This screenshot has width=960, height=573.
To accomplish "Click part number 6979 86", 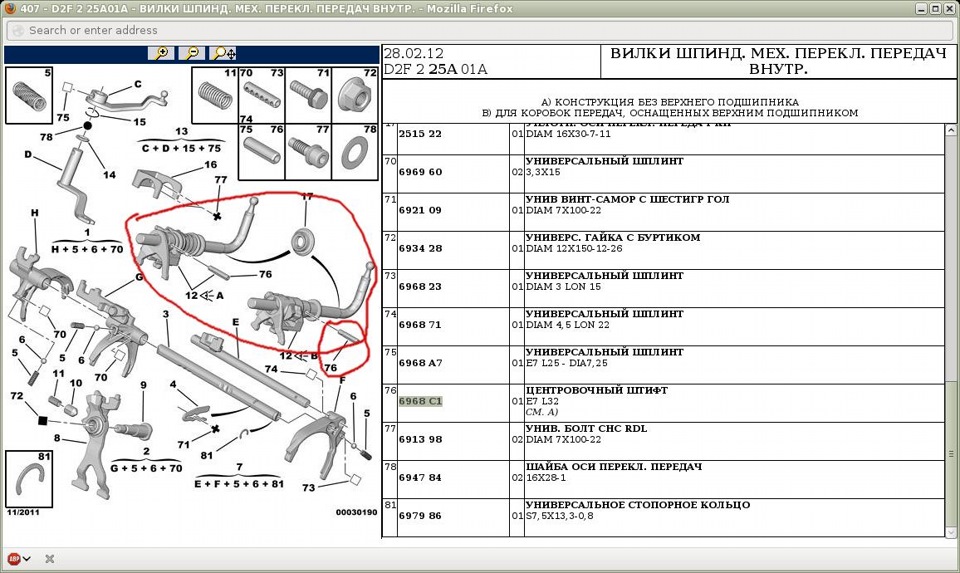I will [420, 516].
